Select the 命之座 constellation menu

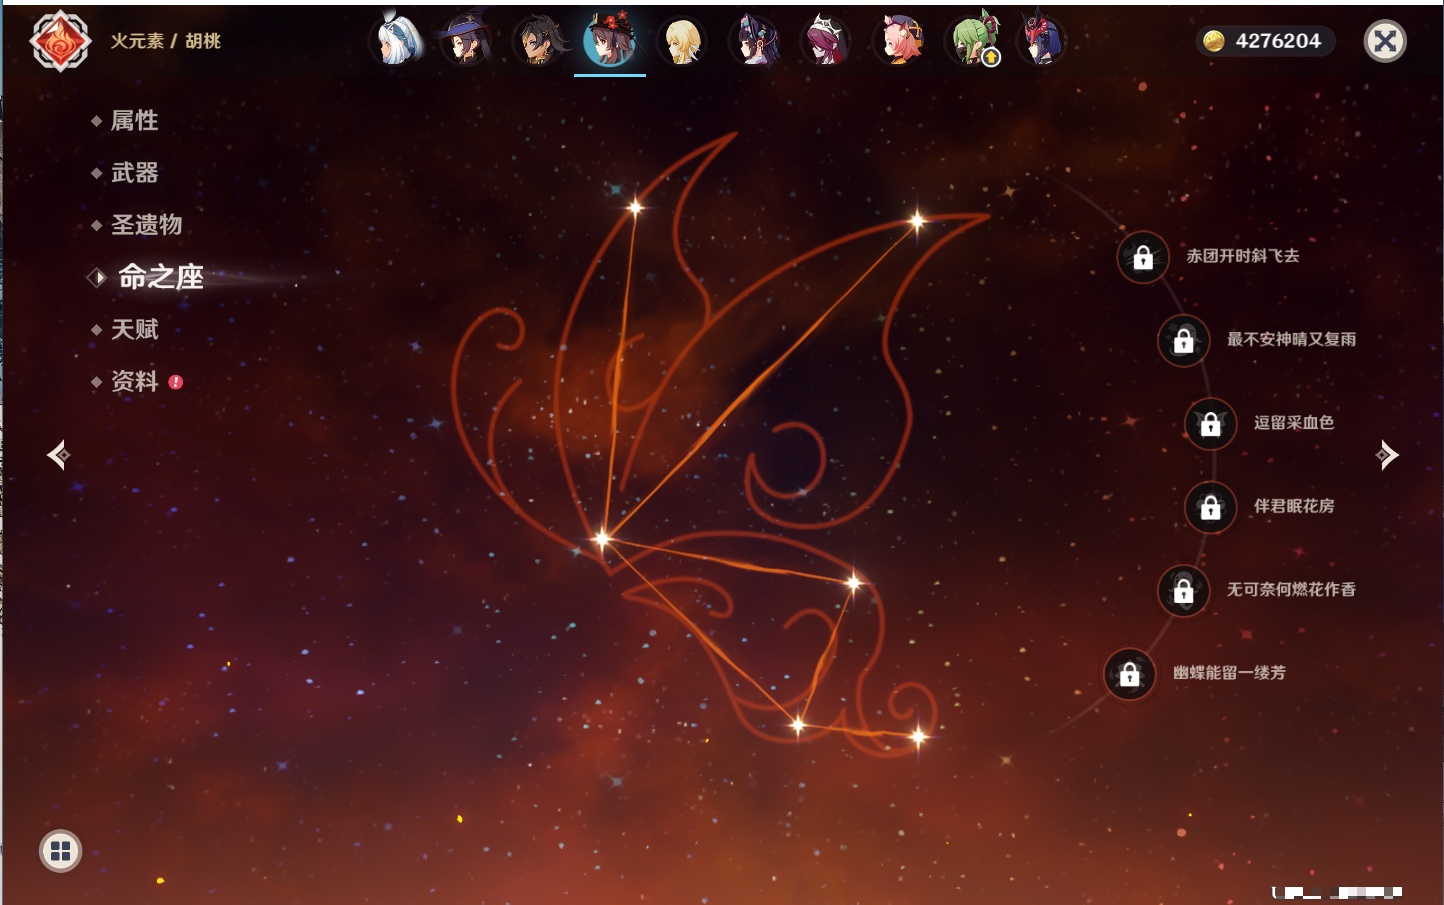click(161, 277)
